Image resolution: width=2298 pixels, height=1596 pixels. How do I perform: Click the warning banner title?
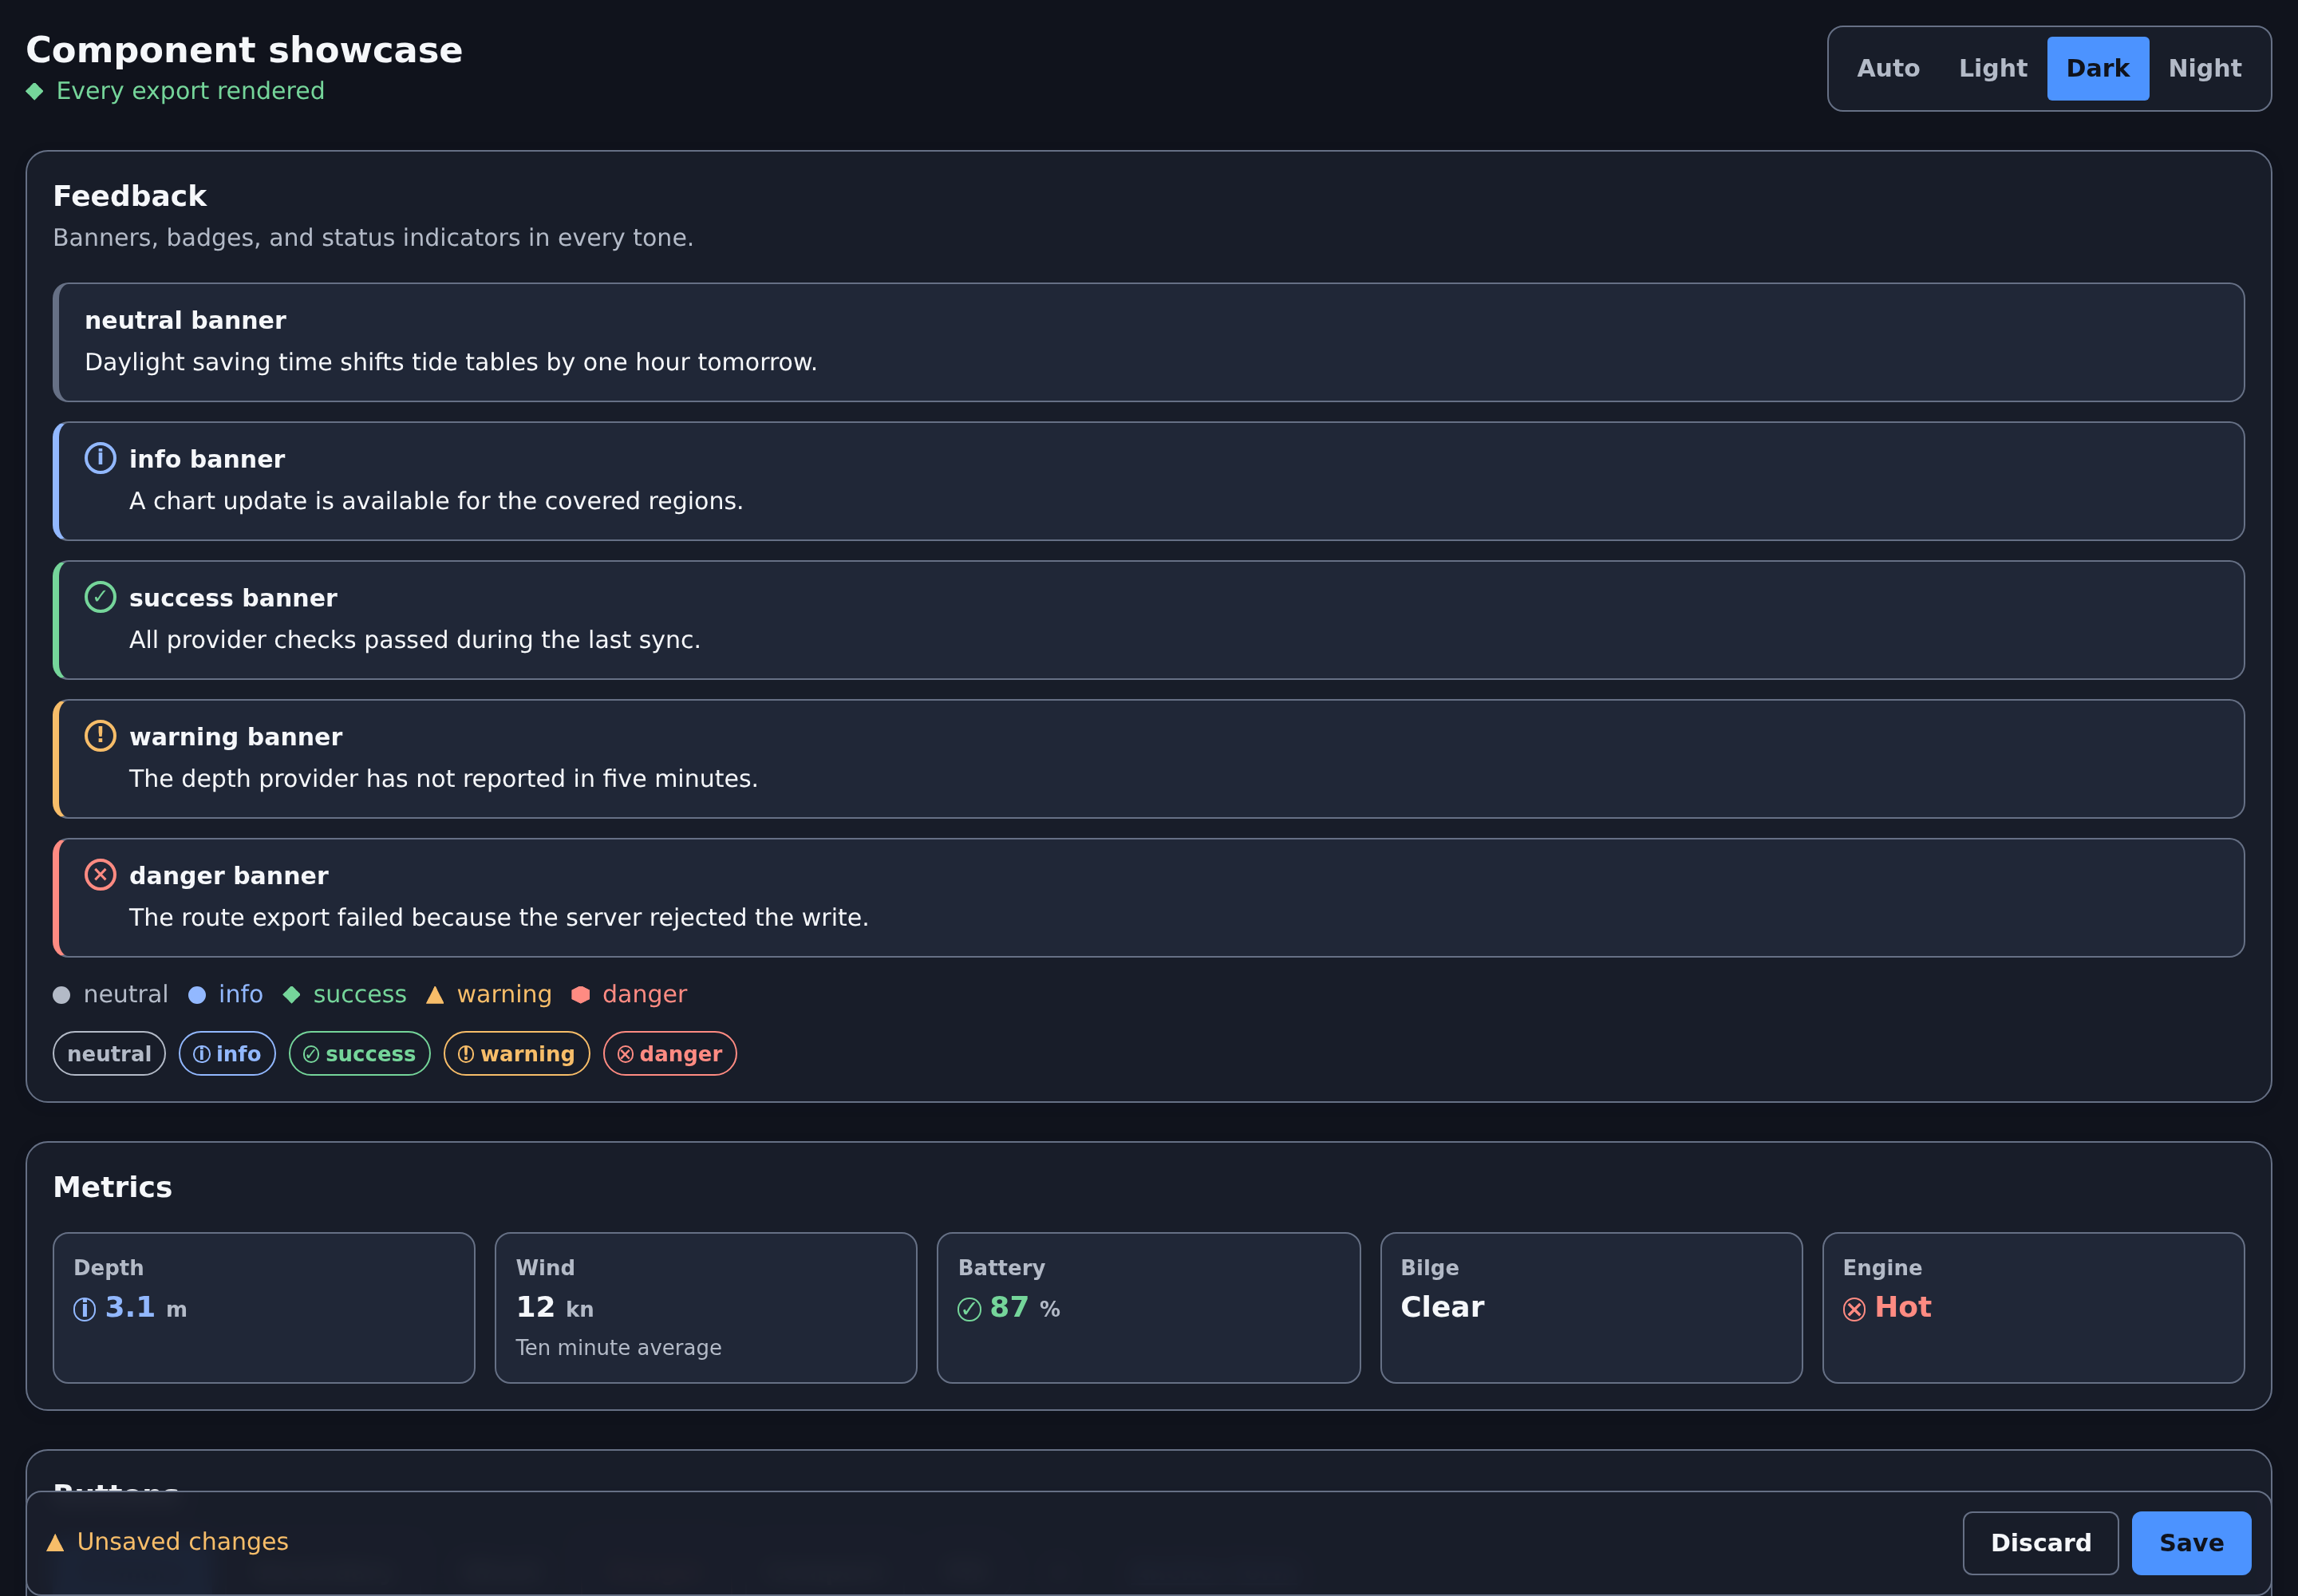coord(236,737)
